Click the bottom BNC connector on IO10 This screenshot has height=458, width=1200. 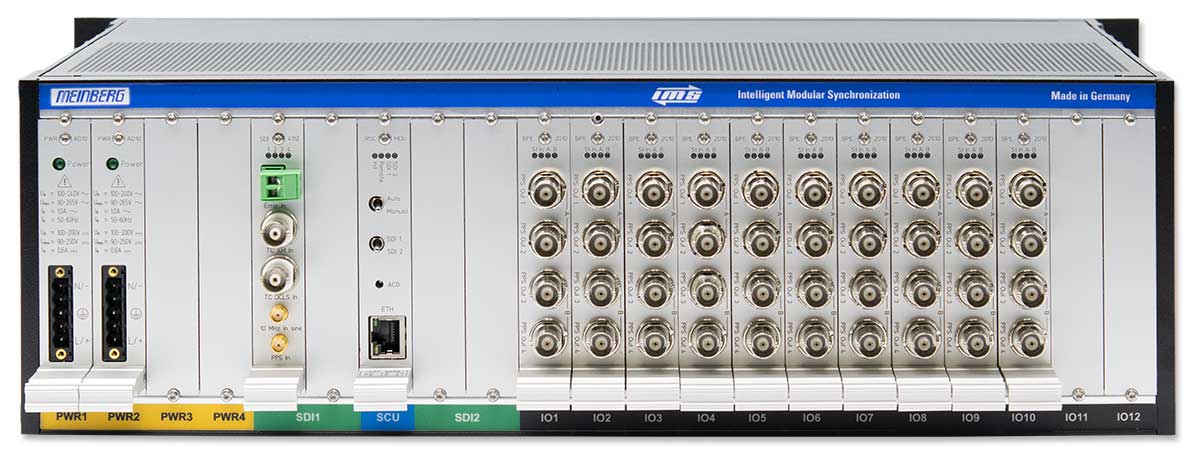(x=1028, y=337)
